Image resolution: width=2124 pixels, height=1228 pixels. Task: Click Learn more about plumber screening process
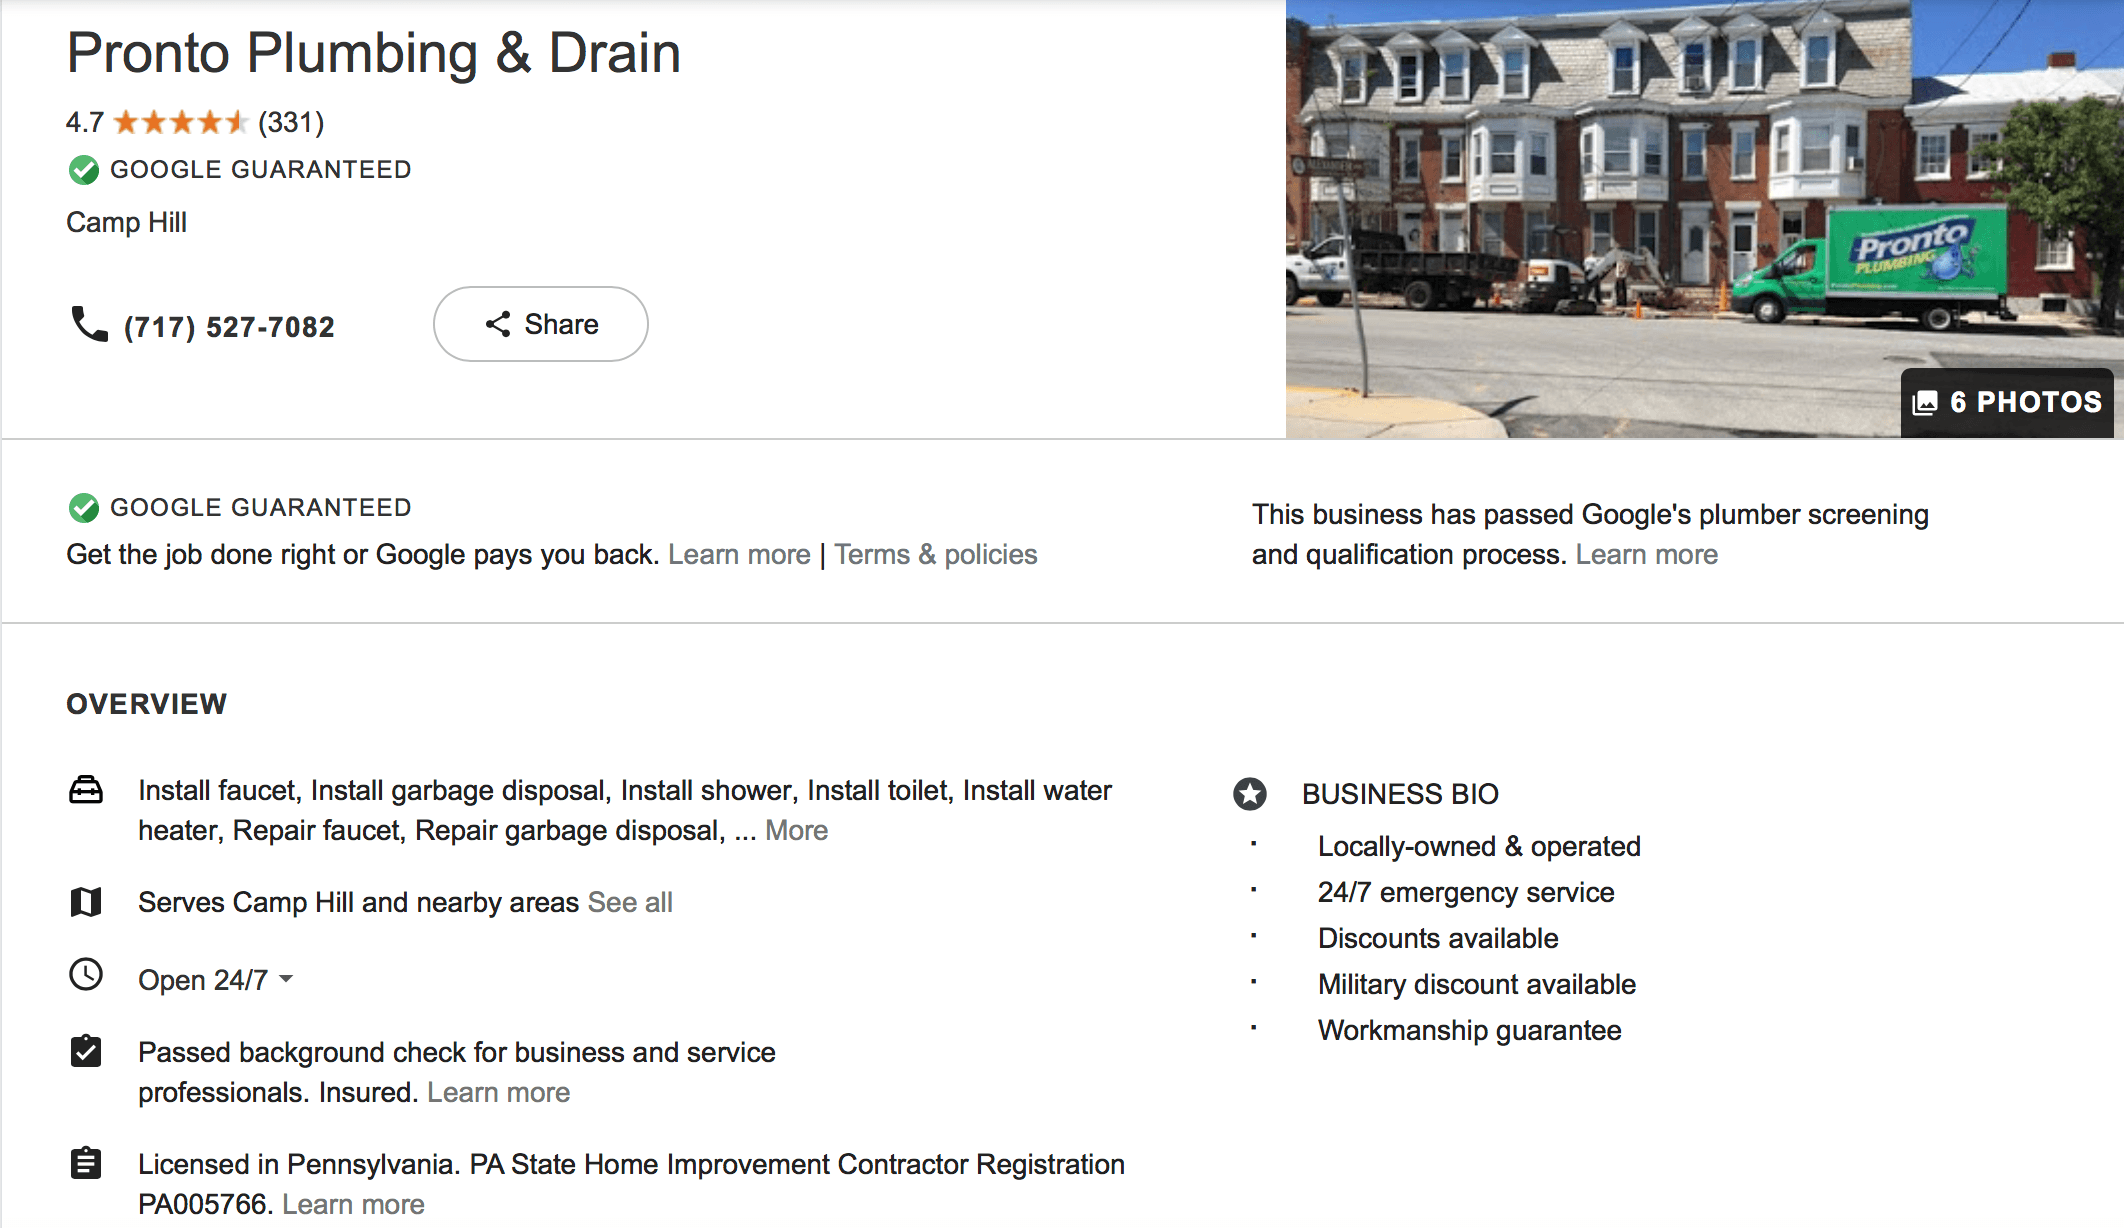pyautogui.click(x=1647, y=555)
